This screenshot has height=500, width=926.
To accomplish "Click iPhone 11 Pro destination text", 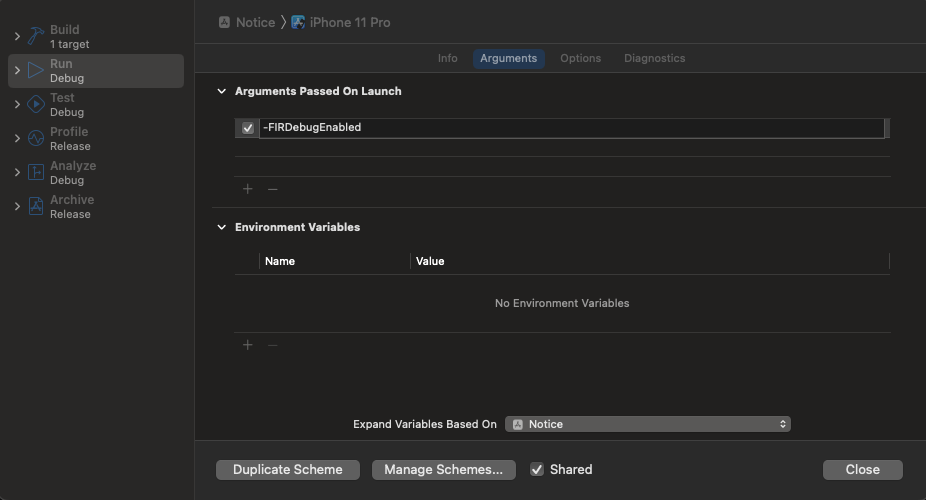I will coord(350,22).
